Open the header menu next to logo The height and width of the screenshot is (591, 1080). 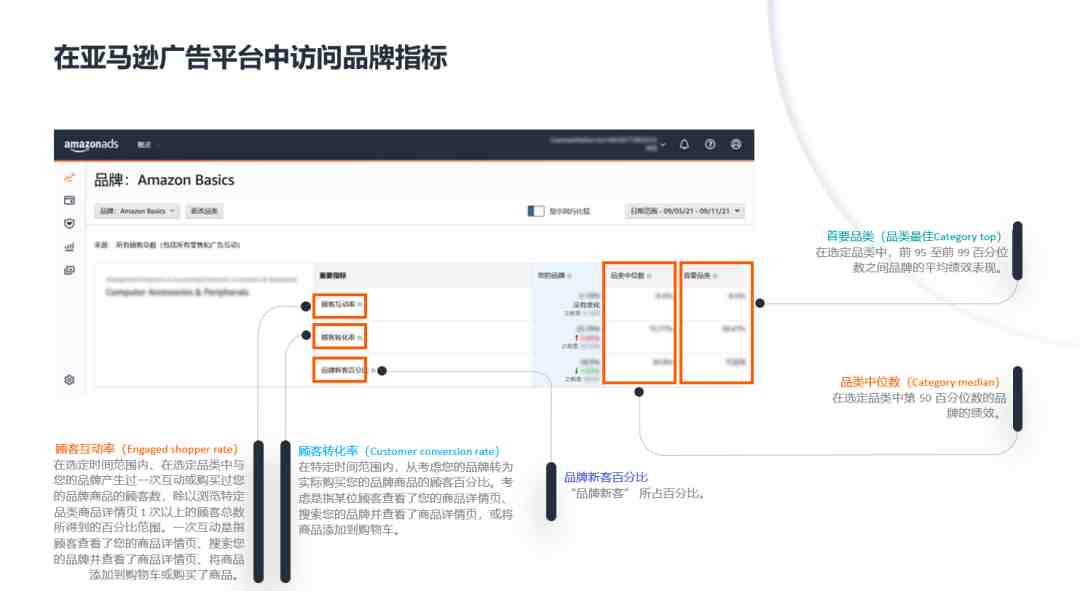tap(146, 145)
